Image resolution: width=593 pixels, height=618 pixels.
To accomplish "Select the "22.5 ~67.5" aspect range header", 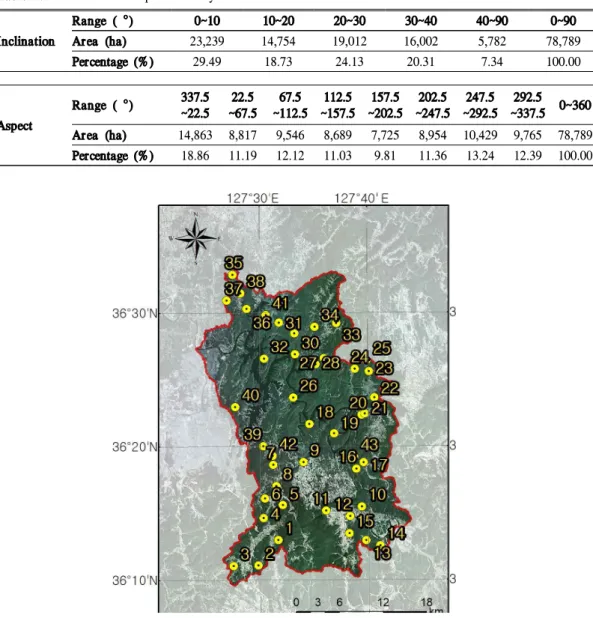I will (243, 105).
